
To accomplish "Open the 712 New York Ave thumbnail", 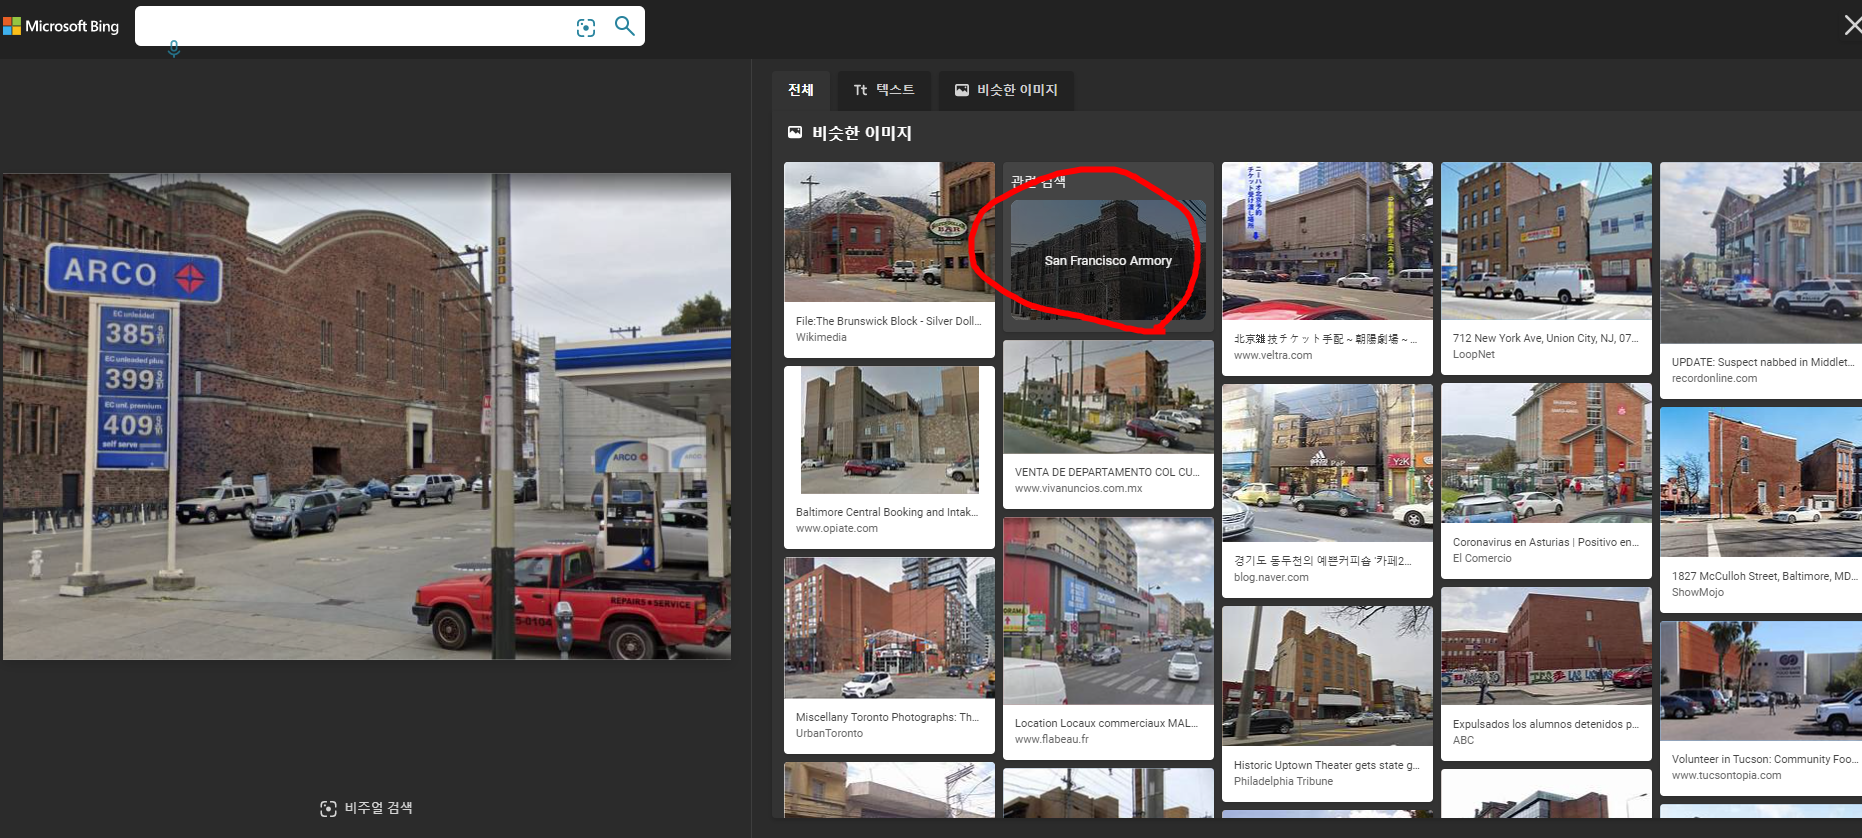I will point(1546,241).
